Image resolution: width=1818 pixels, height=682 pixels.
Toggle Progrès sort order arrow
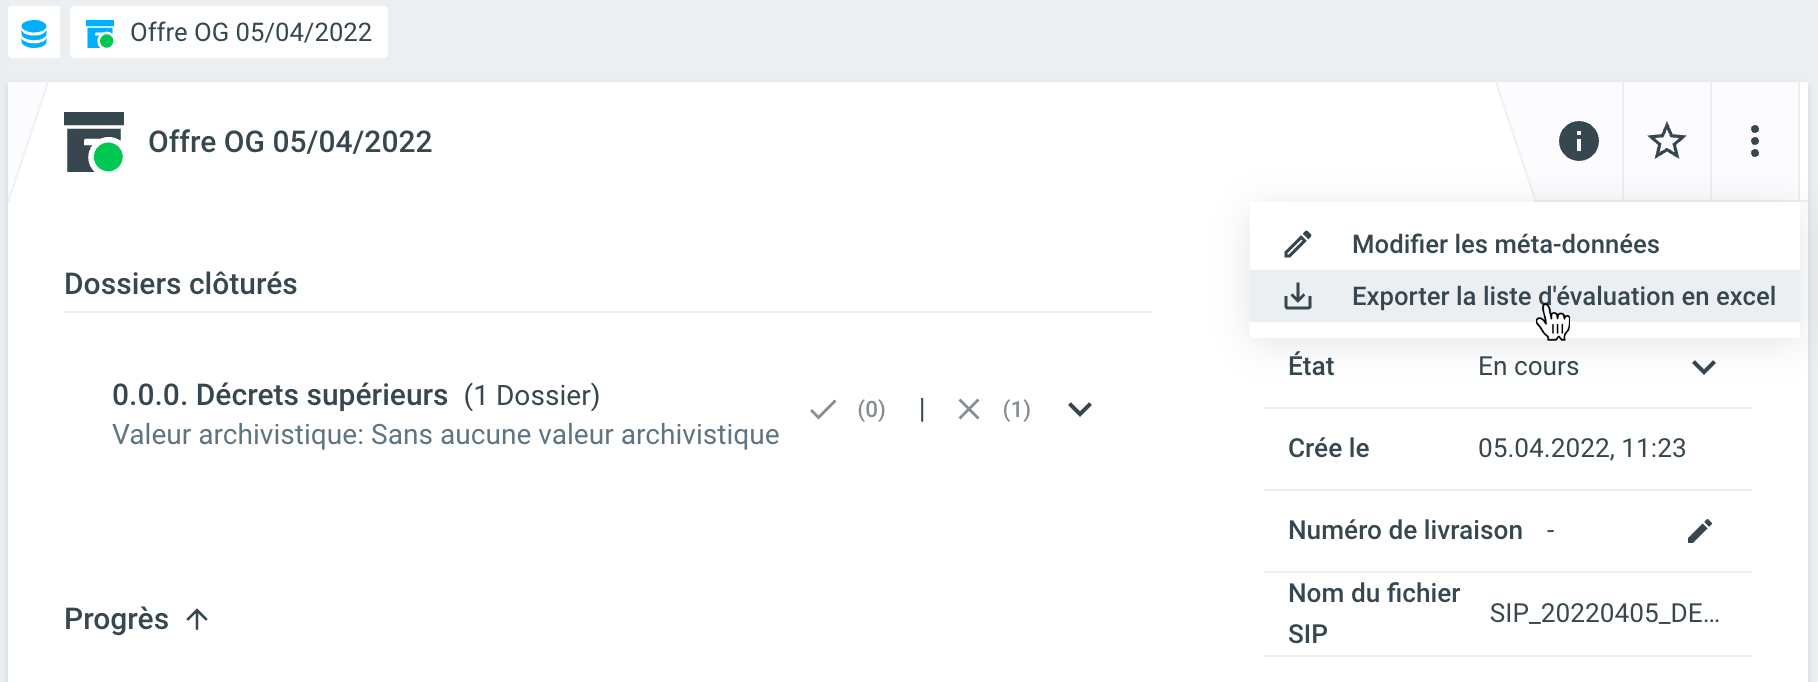(197, 619)
